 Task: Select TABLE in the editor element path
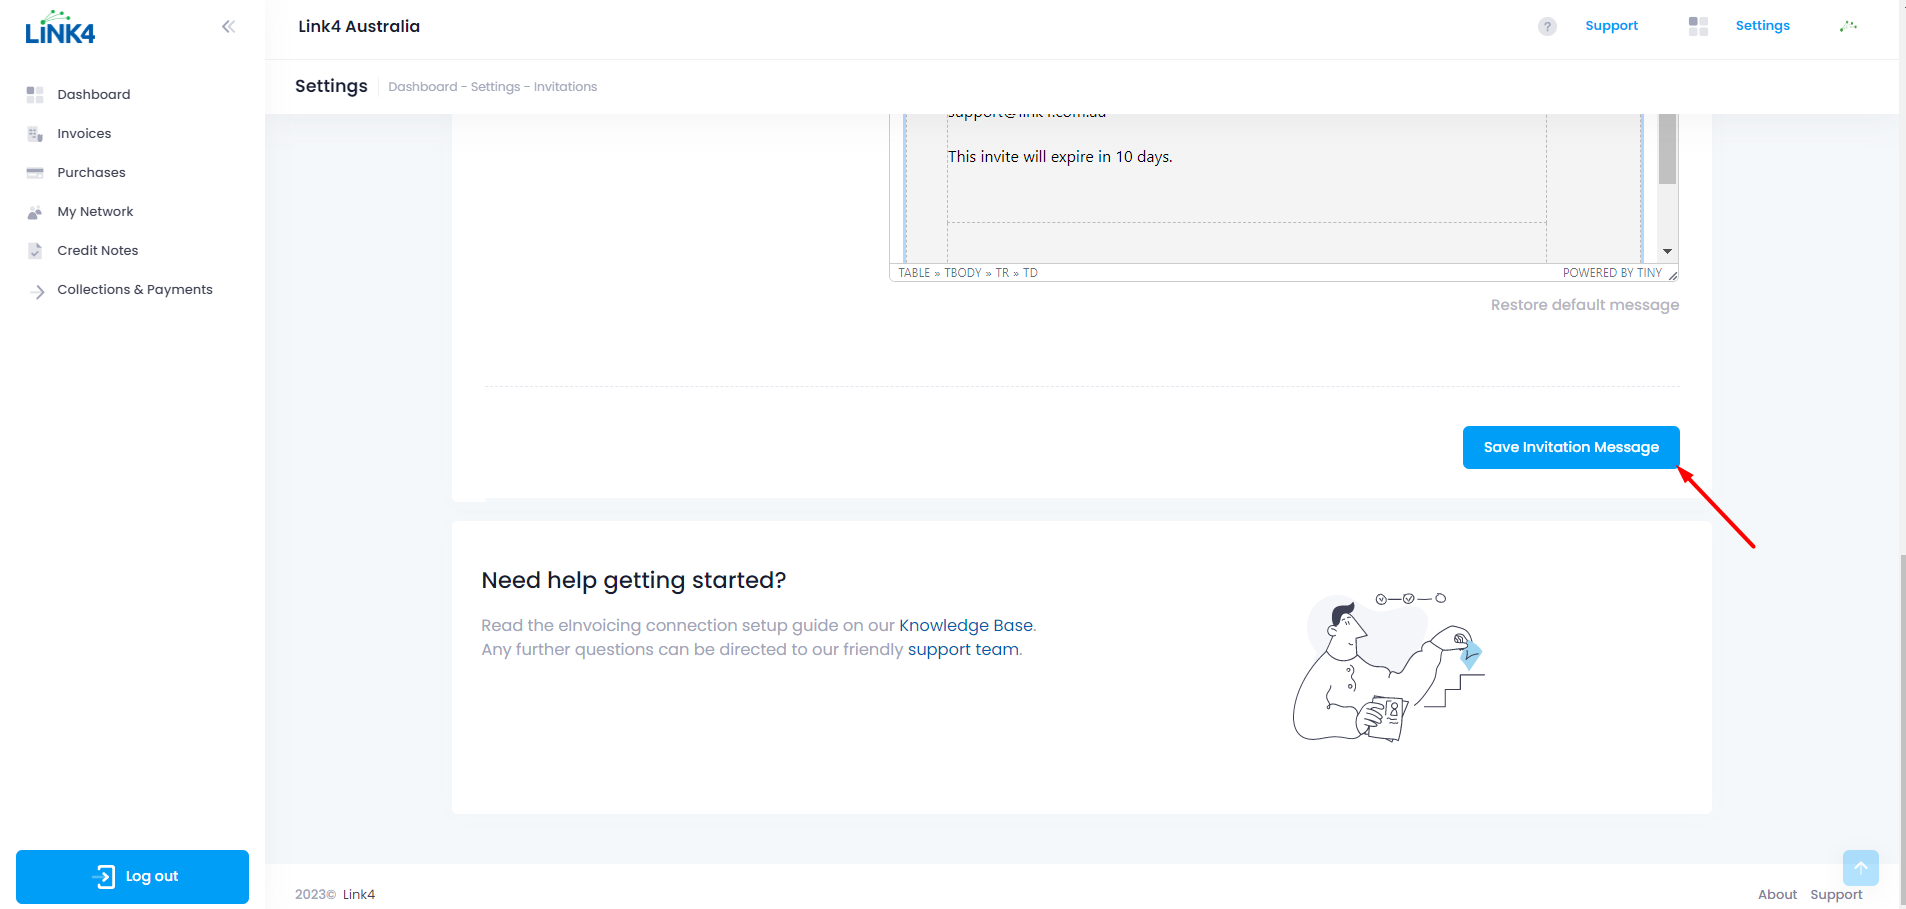point(914,273)
